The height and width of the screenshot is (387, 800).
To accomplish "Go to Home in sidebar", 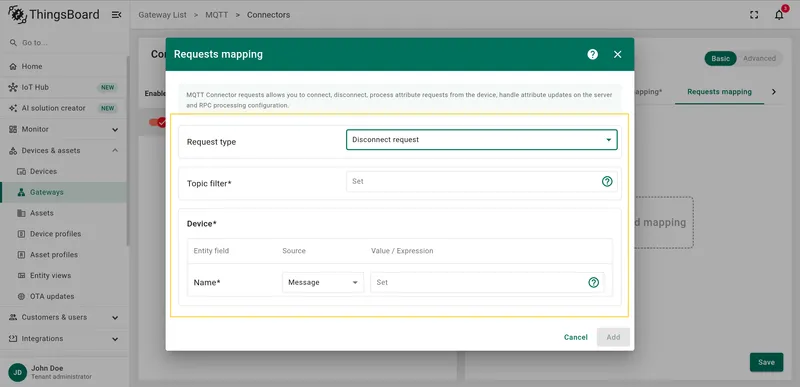I will (64, 66).
